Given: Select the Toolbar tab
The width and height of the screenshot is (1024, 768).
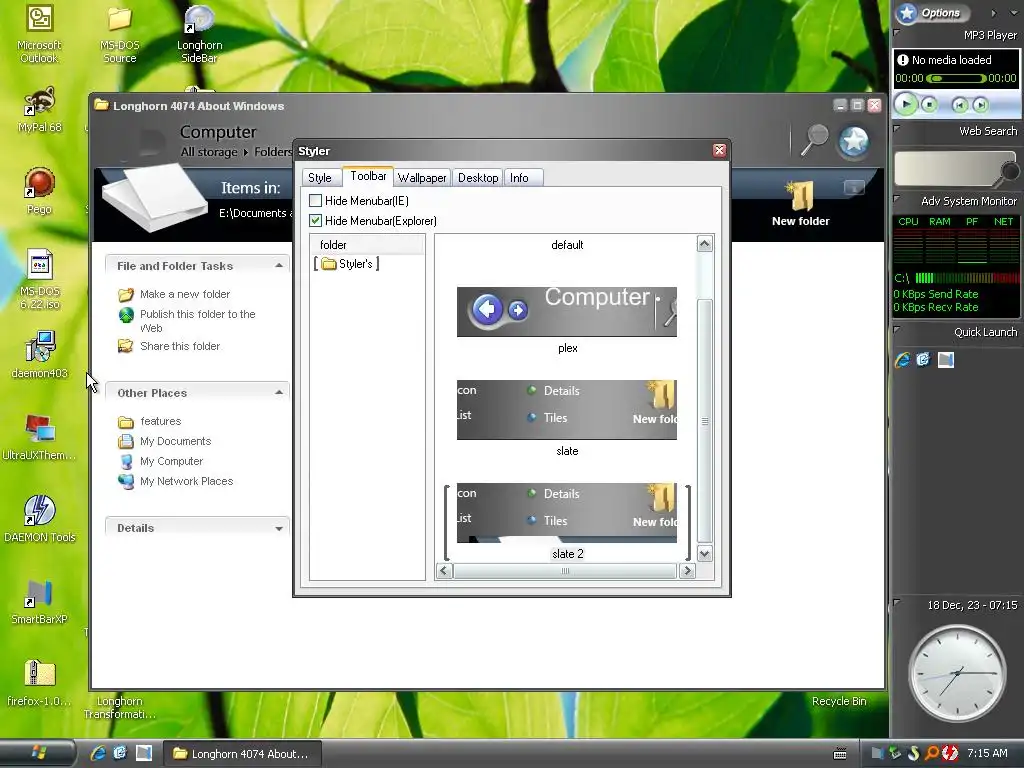Looking at the screenshot, I should pyautogui.click(x=368, y=176).
